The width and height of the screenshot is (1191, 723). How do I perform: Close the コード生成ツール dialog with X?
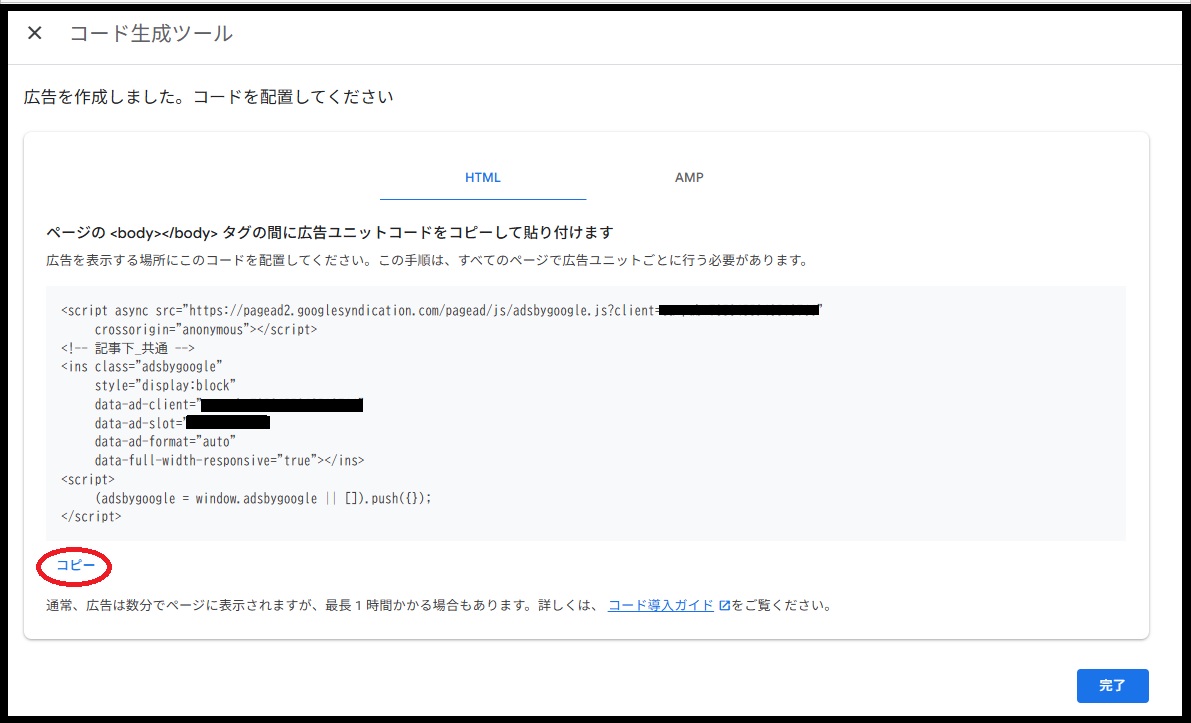tap(34, 33)
